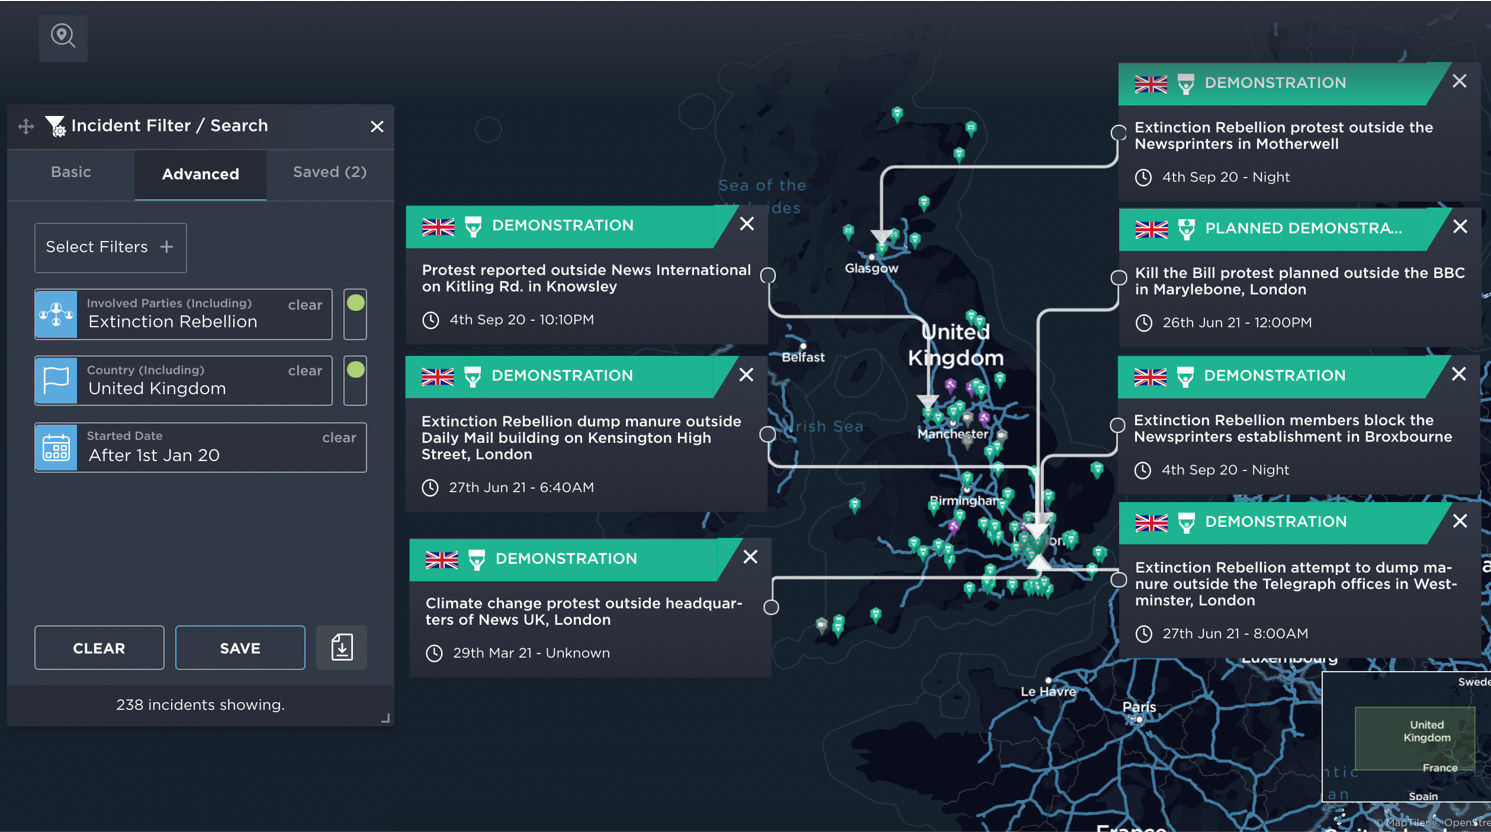Open the Saved (2) tab
Image resolution: width=1491 pixels, height=832 pixels.
coord(329,172)
